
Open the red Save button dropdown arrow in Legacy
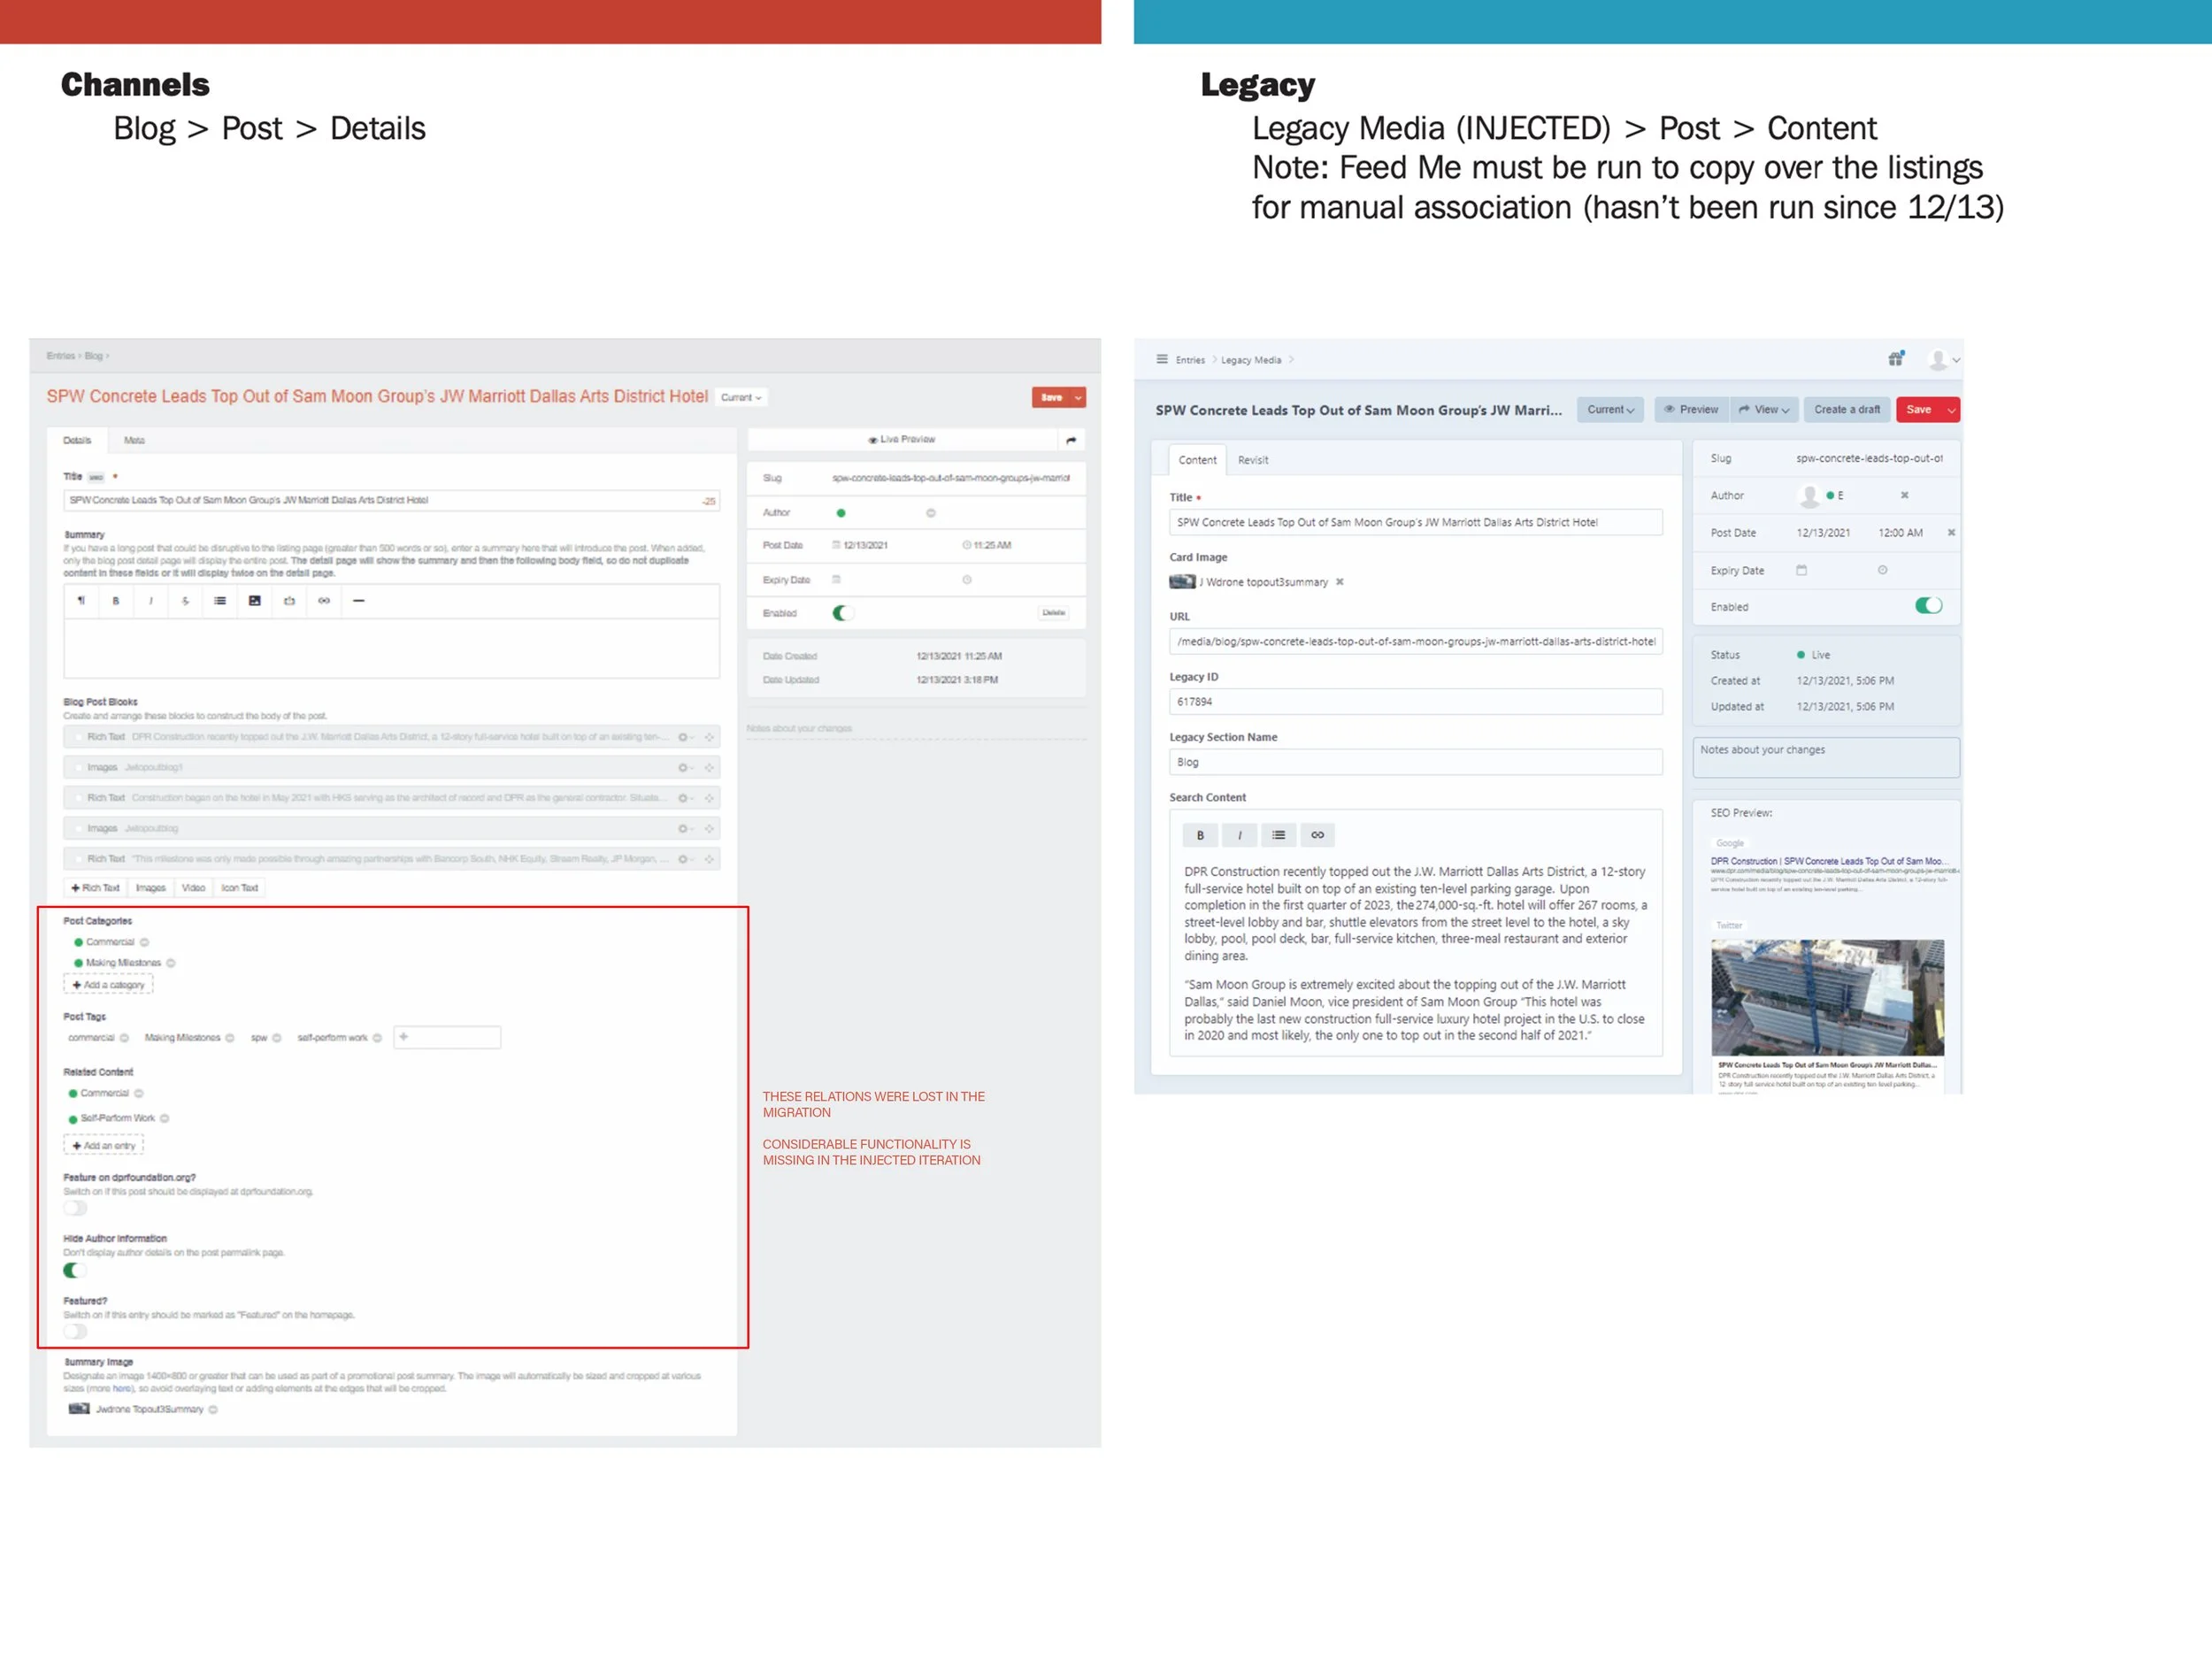coord(1950,410)
